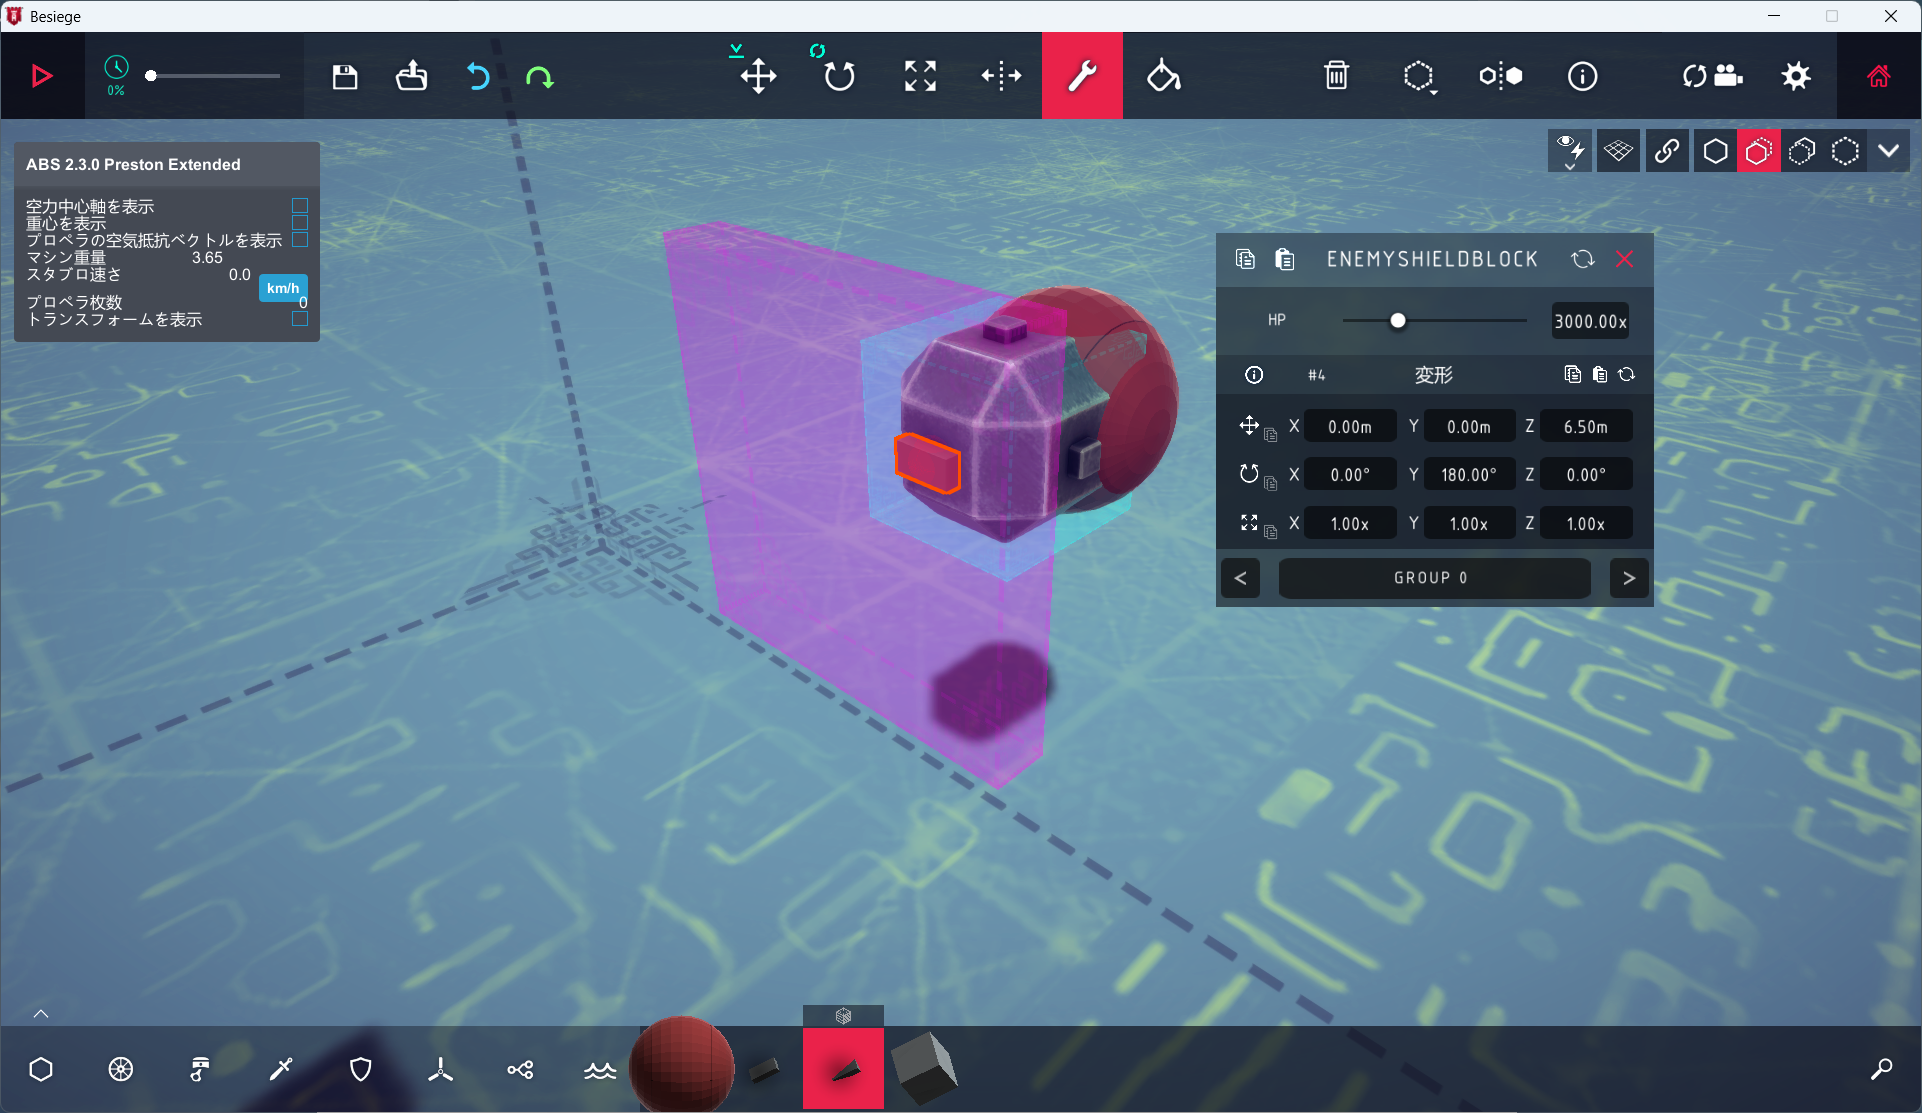
Task: Click the km/h unit button
Action: [x=283, y=288]
